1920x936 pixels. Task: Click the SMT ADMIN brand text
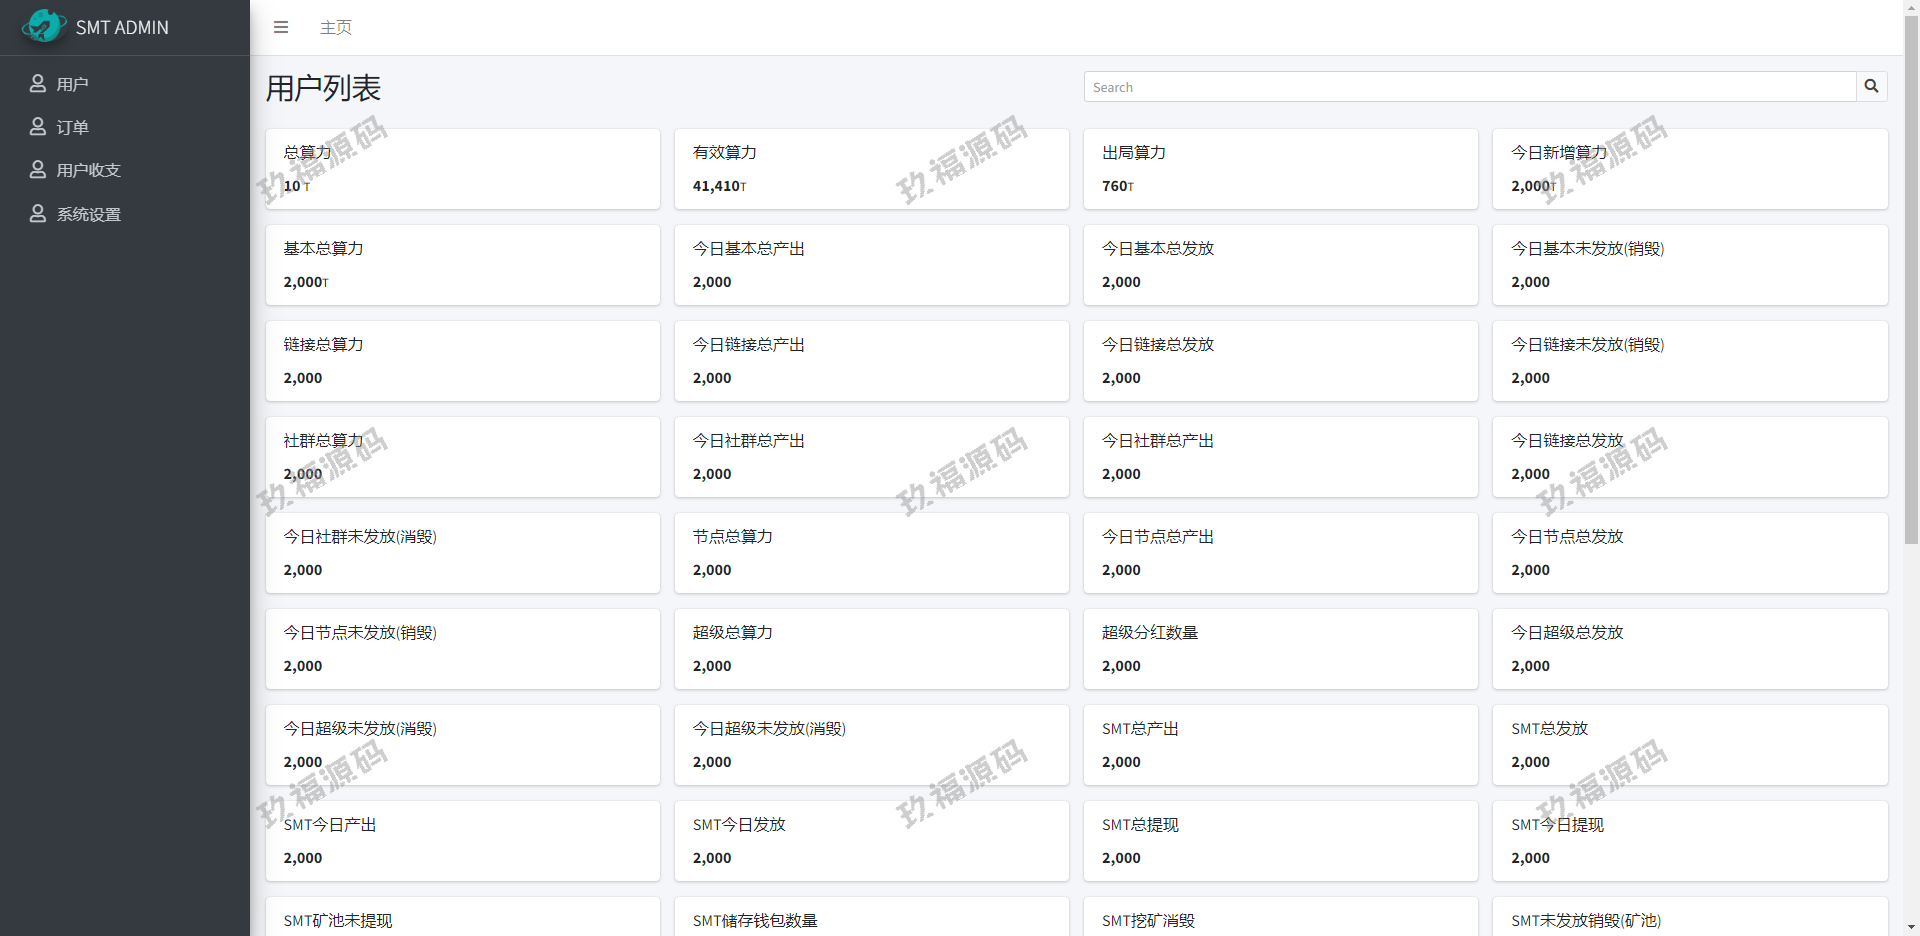[x=122, y=28]
